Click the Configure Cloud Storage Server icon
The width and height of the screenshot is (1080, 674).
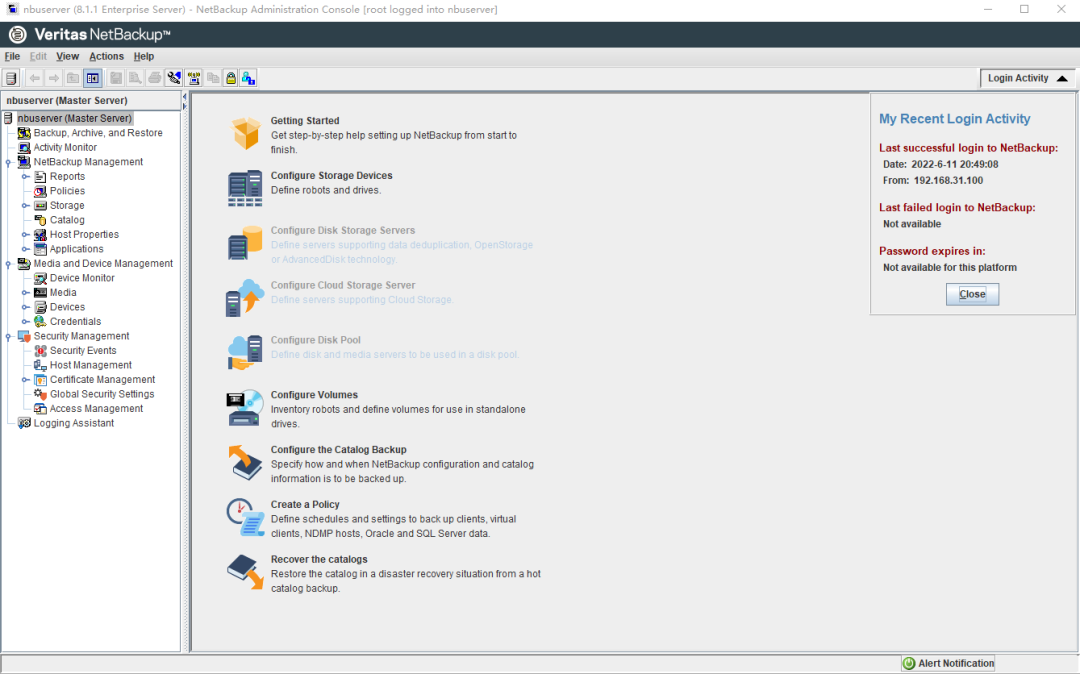coord(245,298)
